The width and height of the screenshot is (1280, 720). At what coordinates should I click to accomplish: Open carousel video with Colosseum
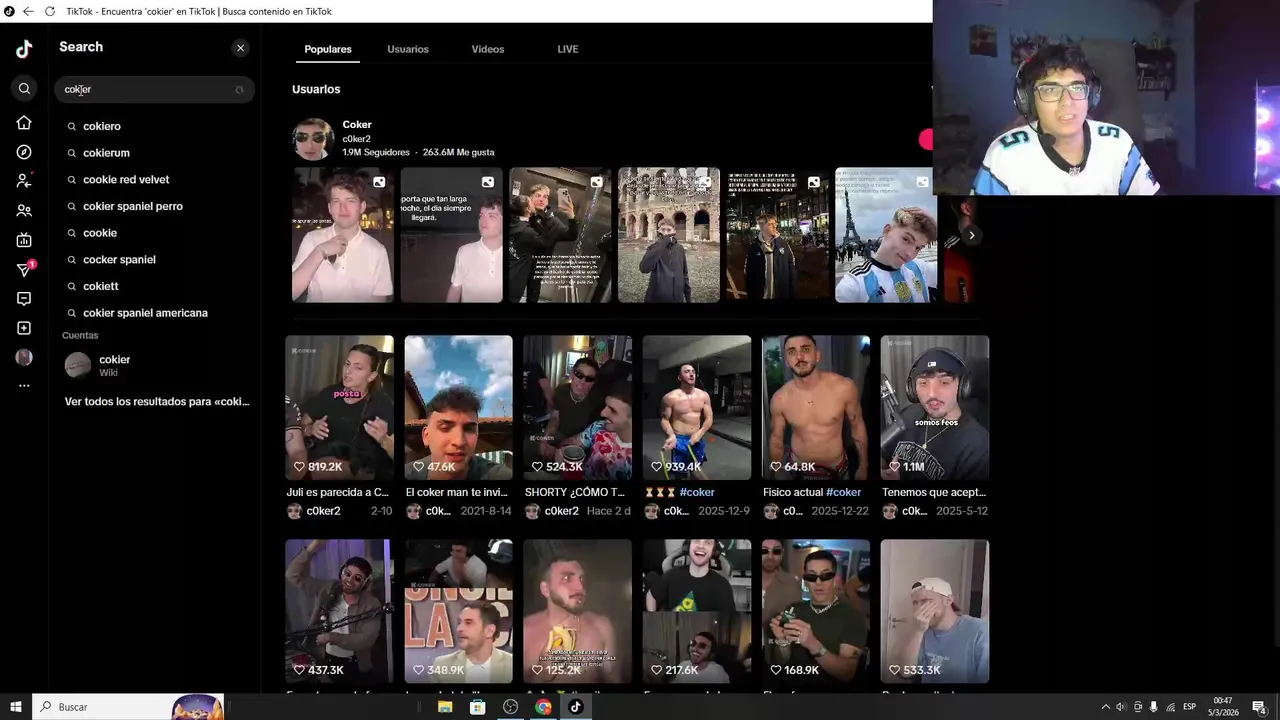click(669, 235)
